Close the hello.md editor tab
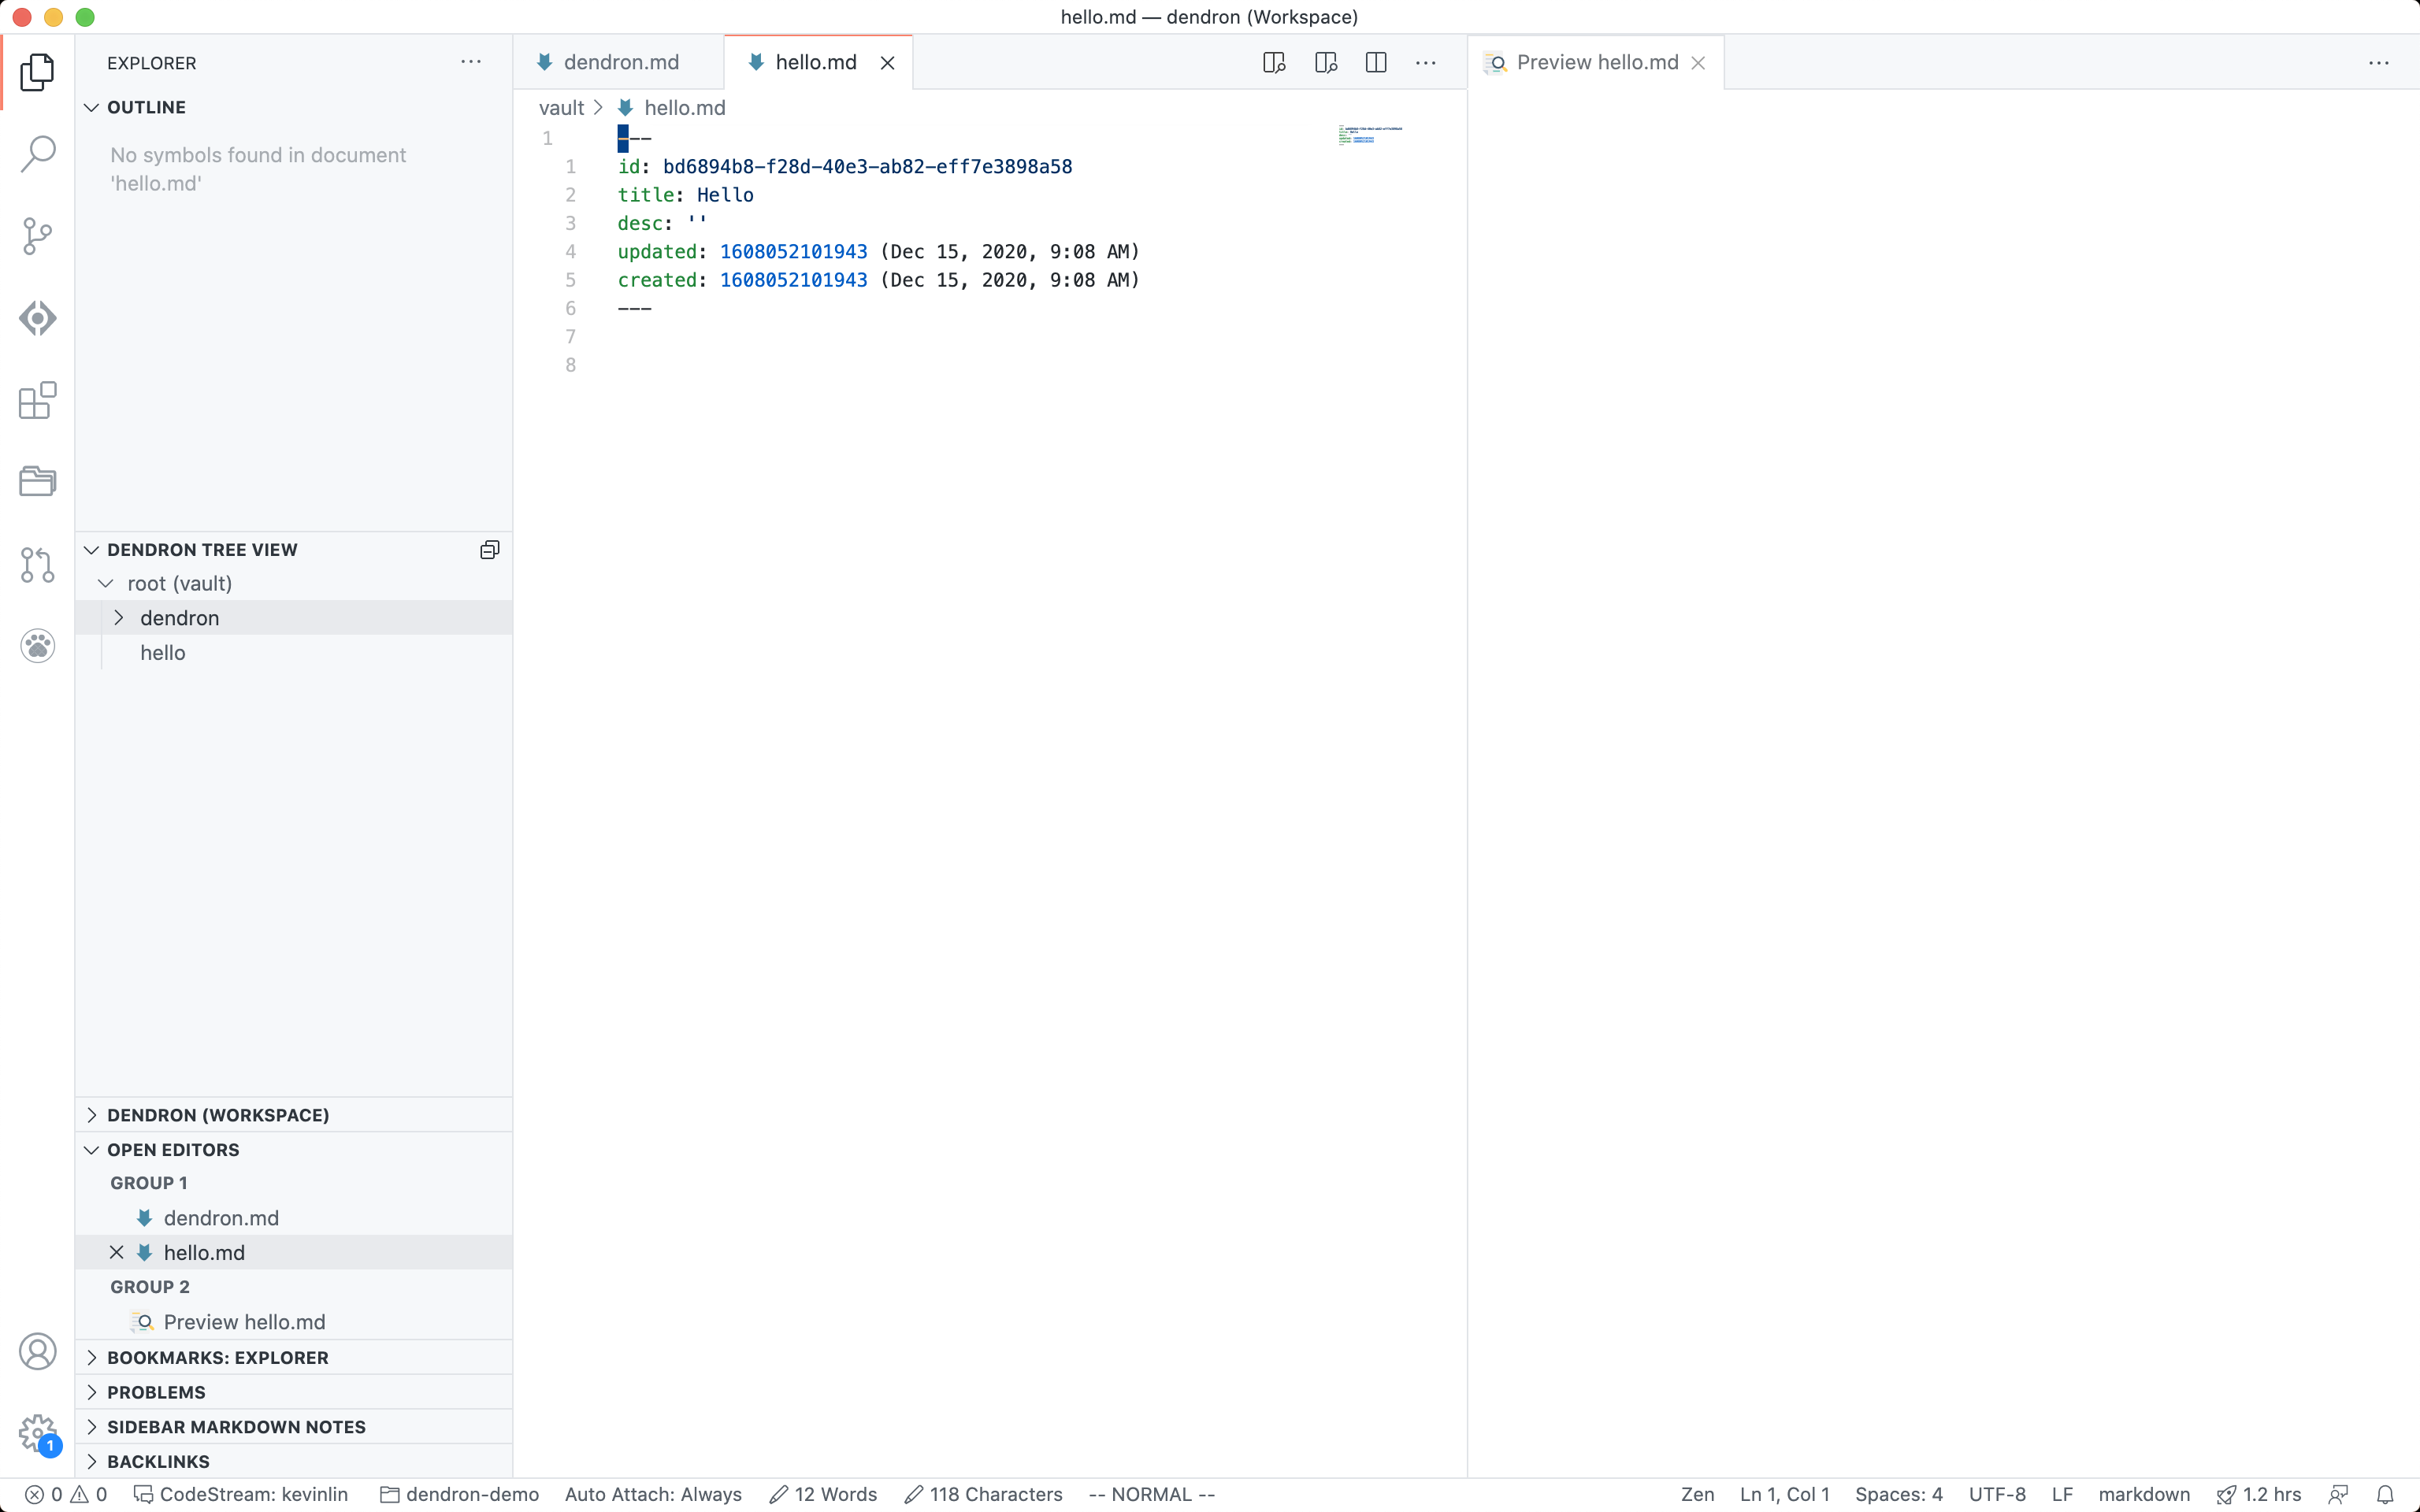Viewport: 2420px width, 1512px height. click(x=887, y=63)
